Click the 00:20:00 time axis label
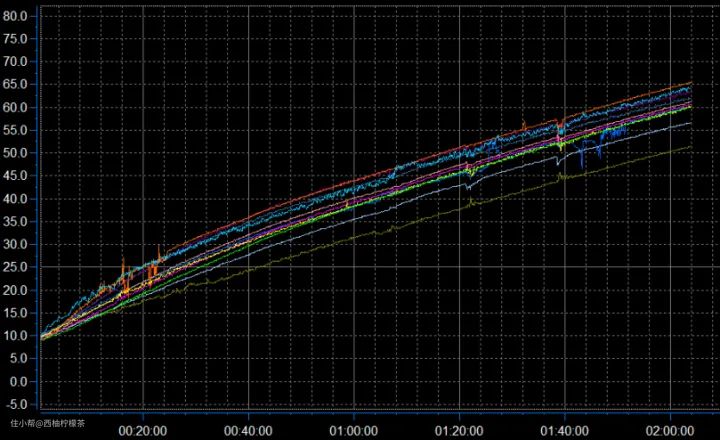Image resolution: width=720 pixels, height=440 pixels. click(143, 430)
